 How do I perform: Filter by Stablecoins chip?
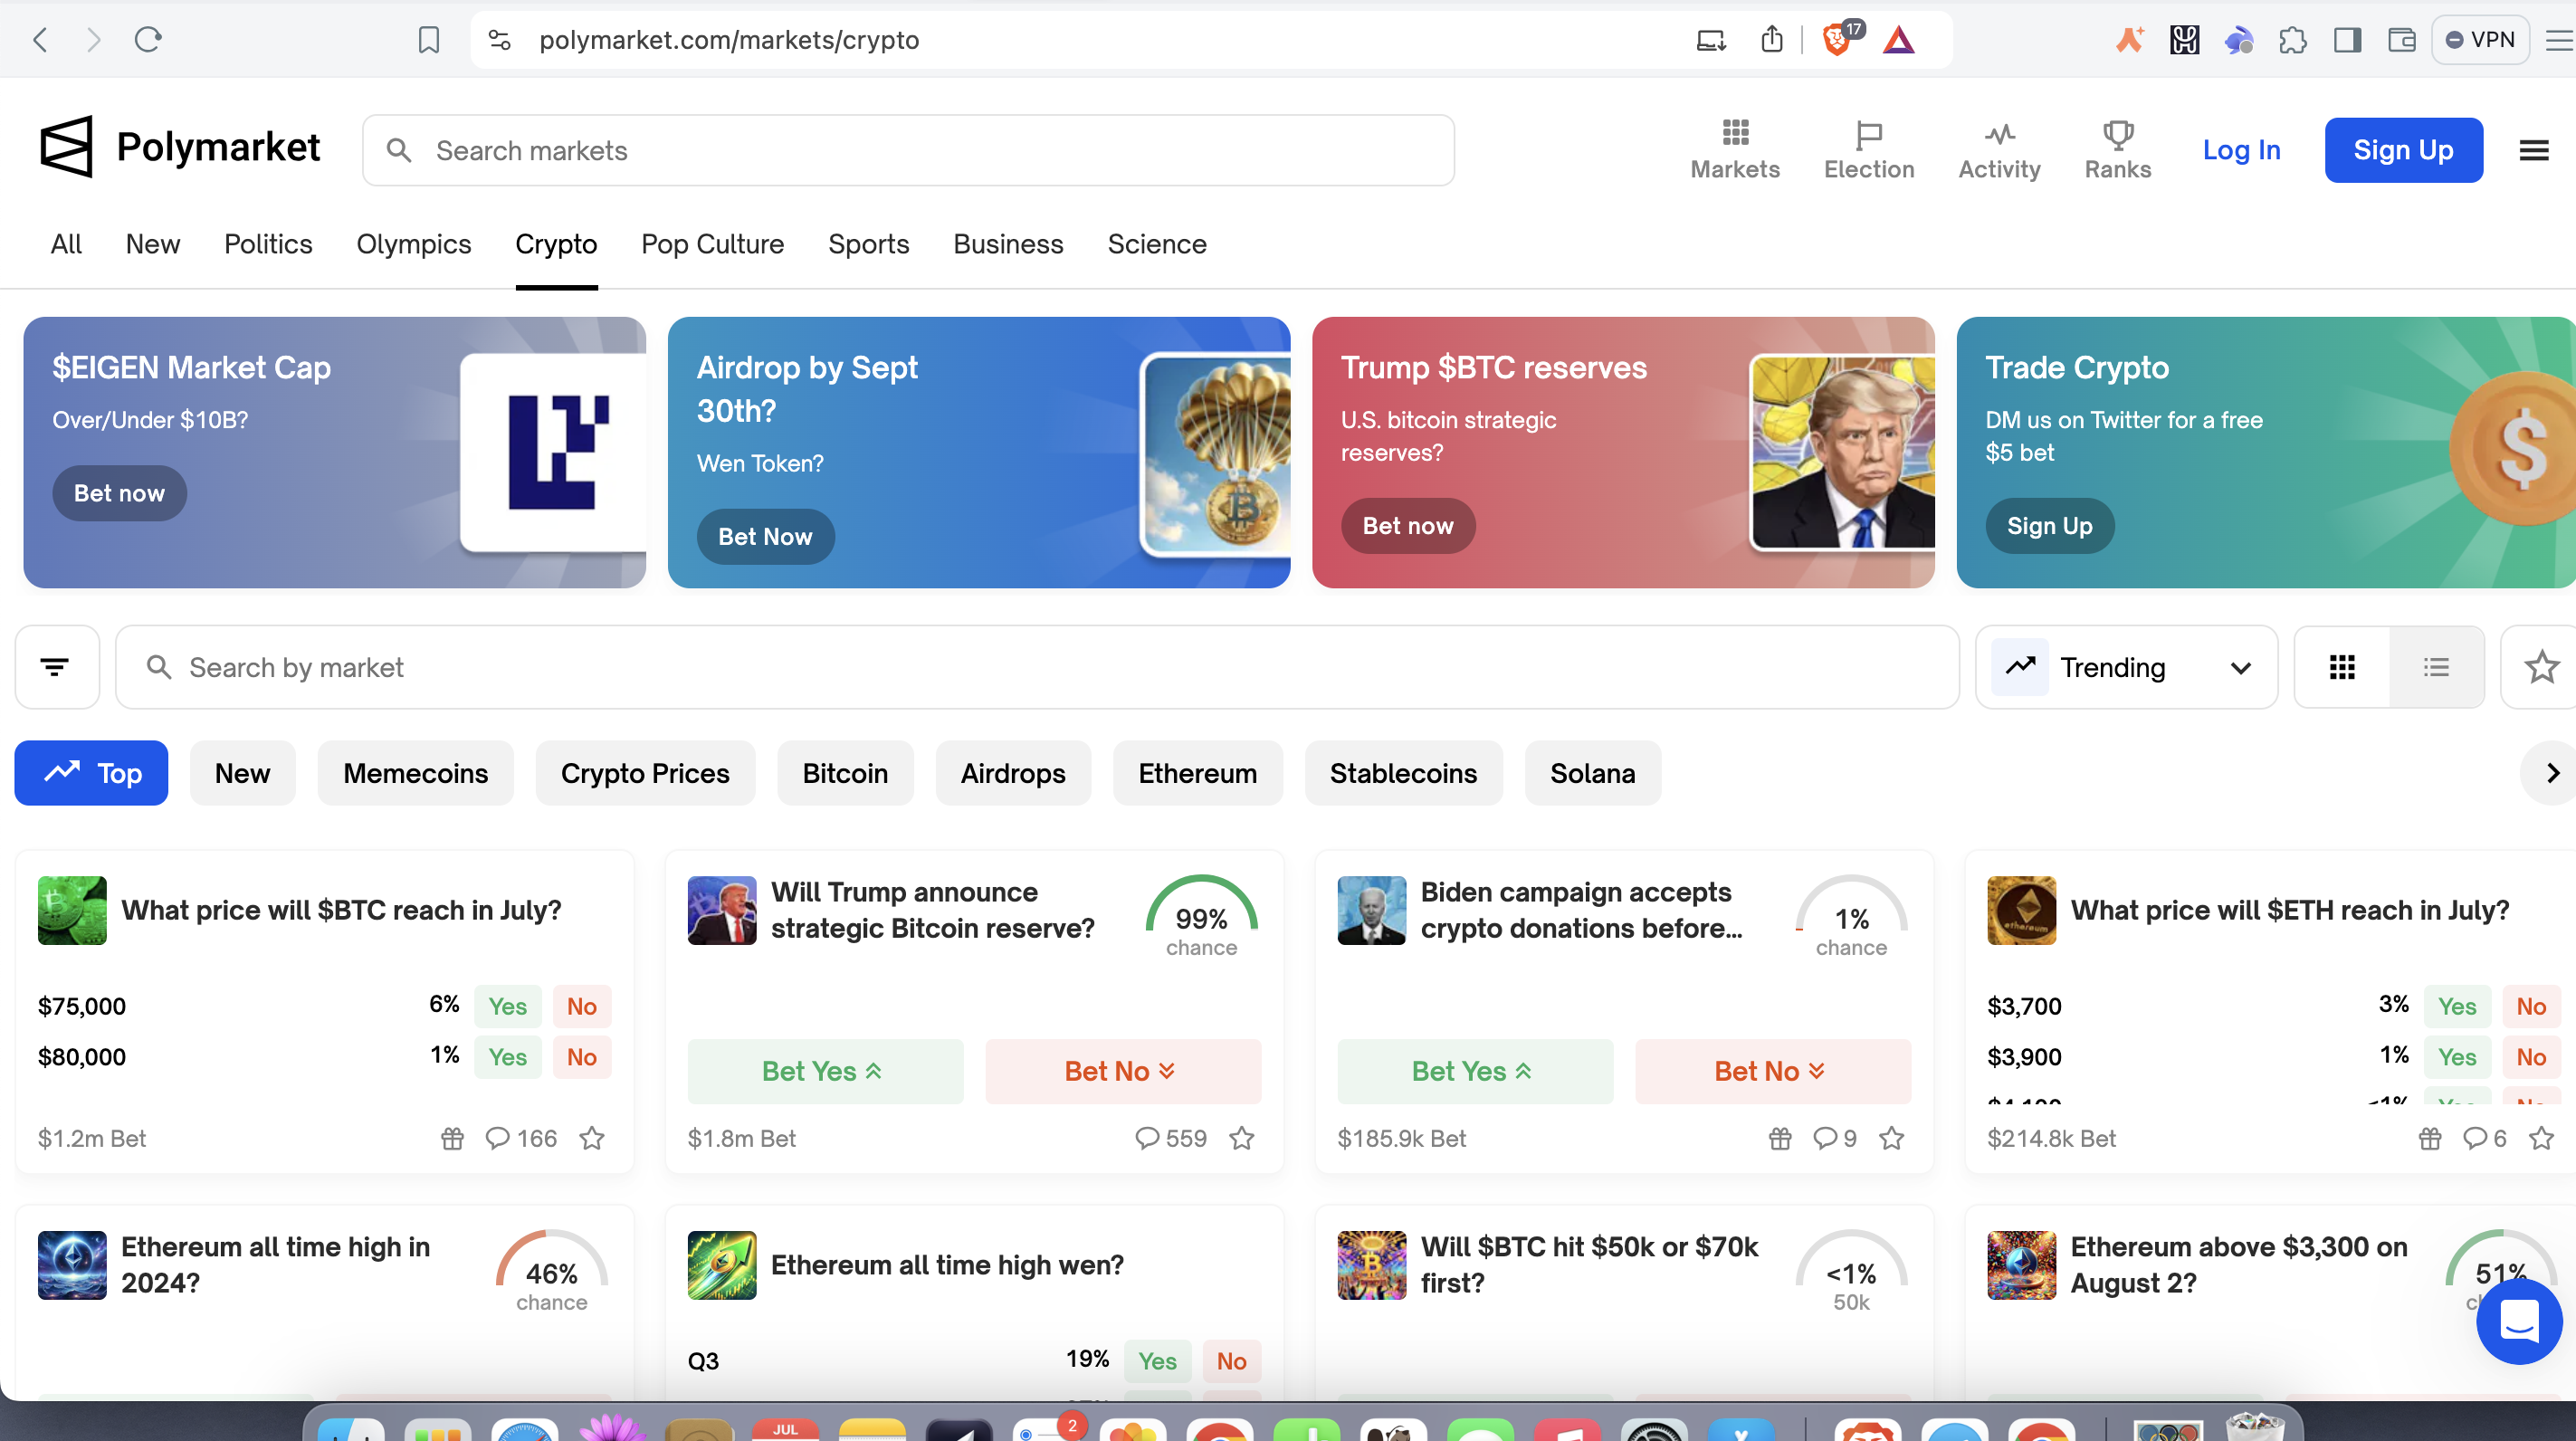tap(1403, 773)
